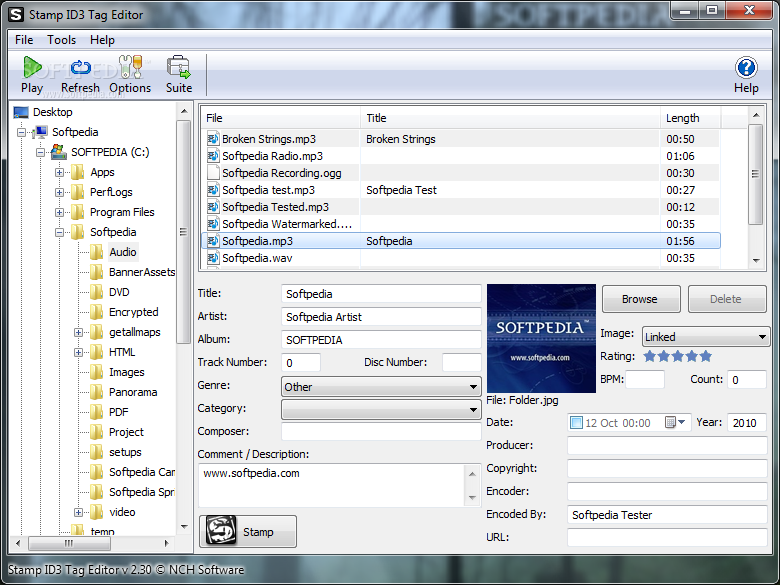This screenshot has width=780, height=585.
Task: Expand the Apps folder
Action: click(59, 173)
